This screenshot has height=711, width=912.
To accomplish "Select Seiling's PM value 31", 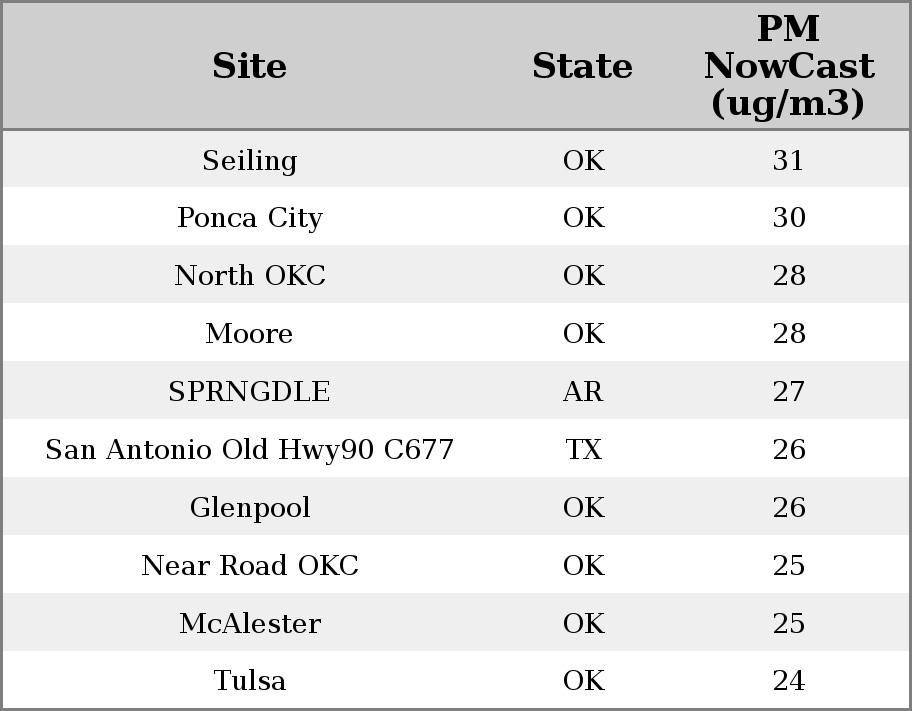I will point(788,160).
